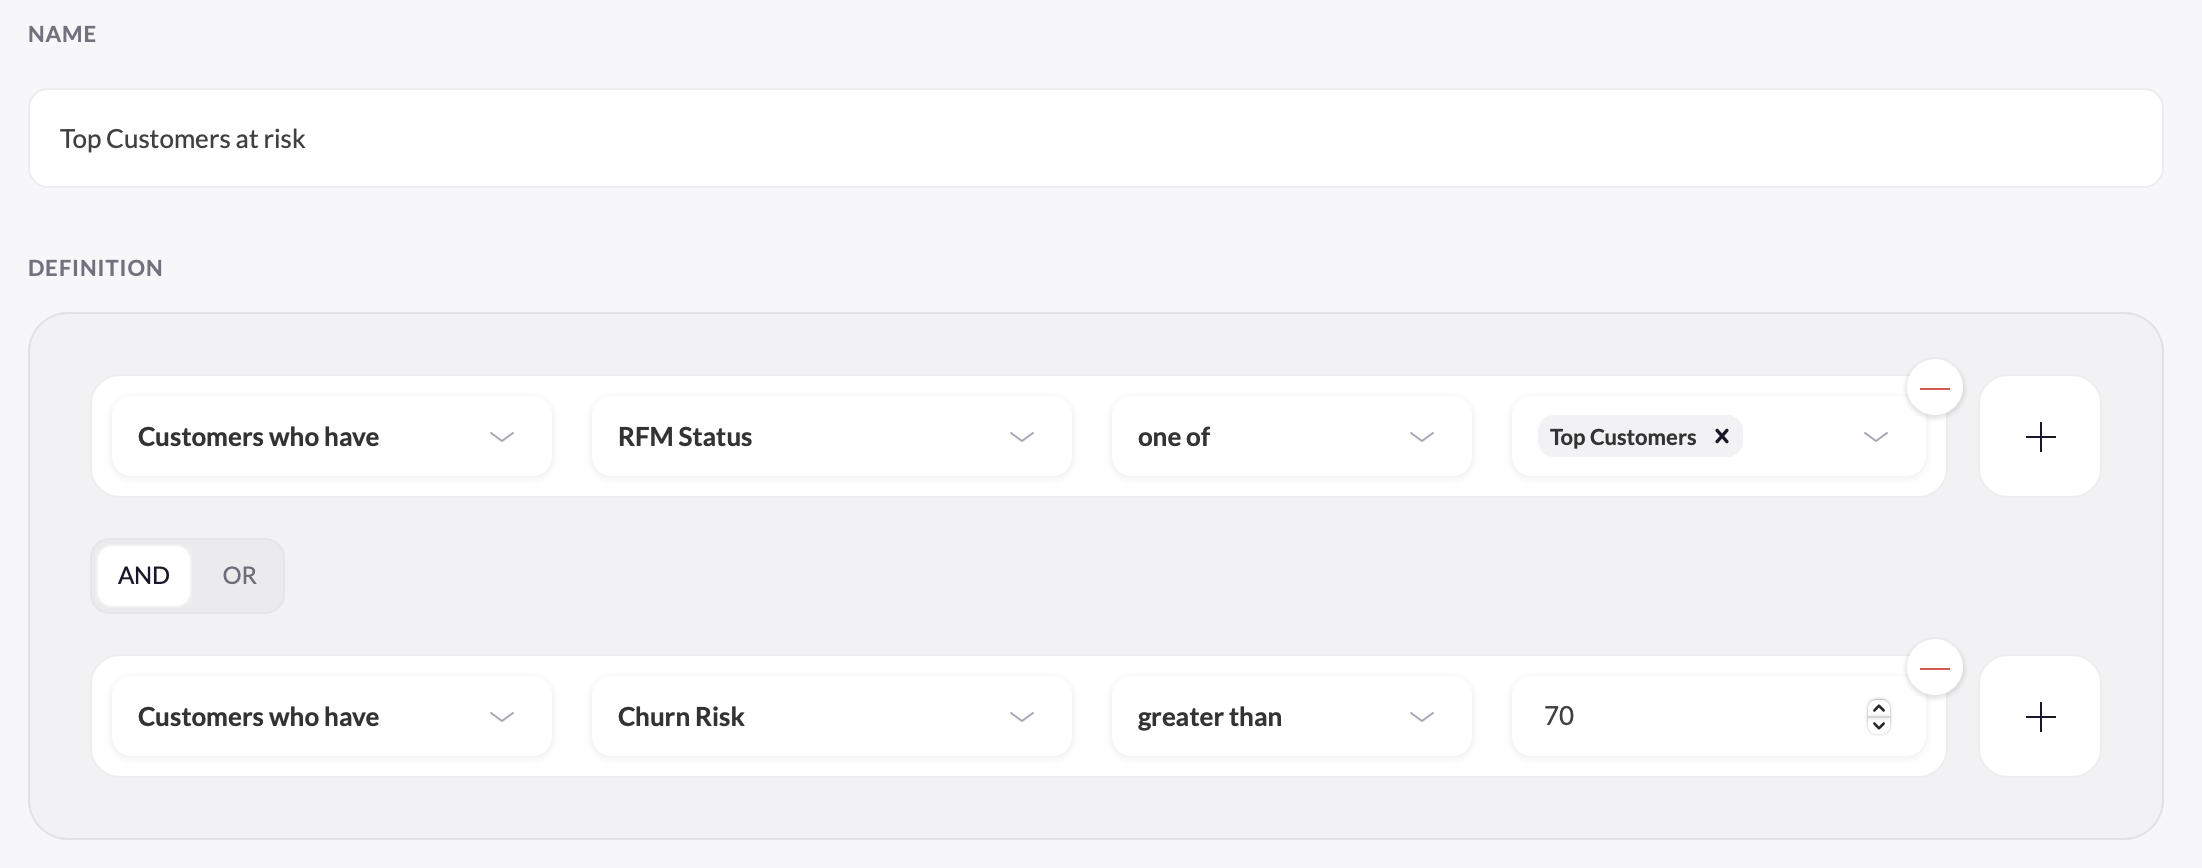Click the chevron in the Churn Risk dropdown
This screenshot has width=2202, height=868.
click(x=1022, y=717)
